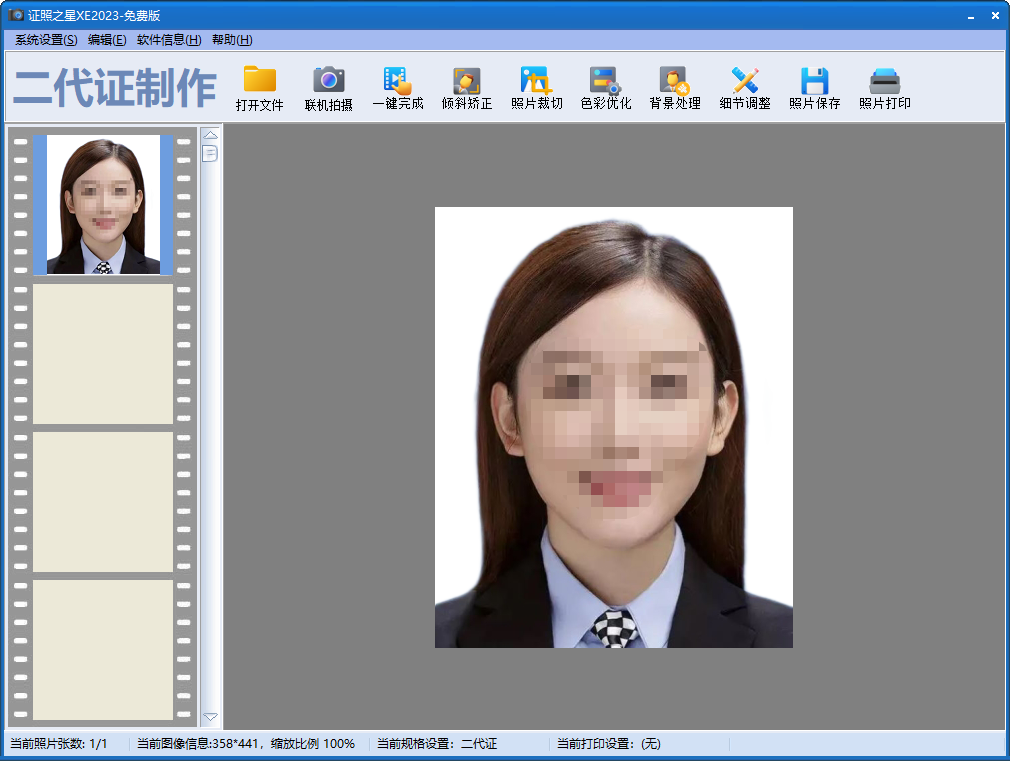Open background processing (背景处理) tool
Screen dimensions: 1010x761
tap(674, 82)
